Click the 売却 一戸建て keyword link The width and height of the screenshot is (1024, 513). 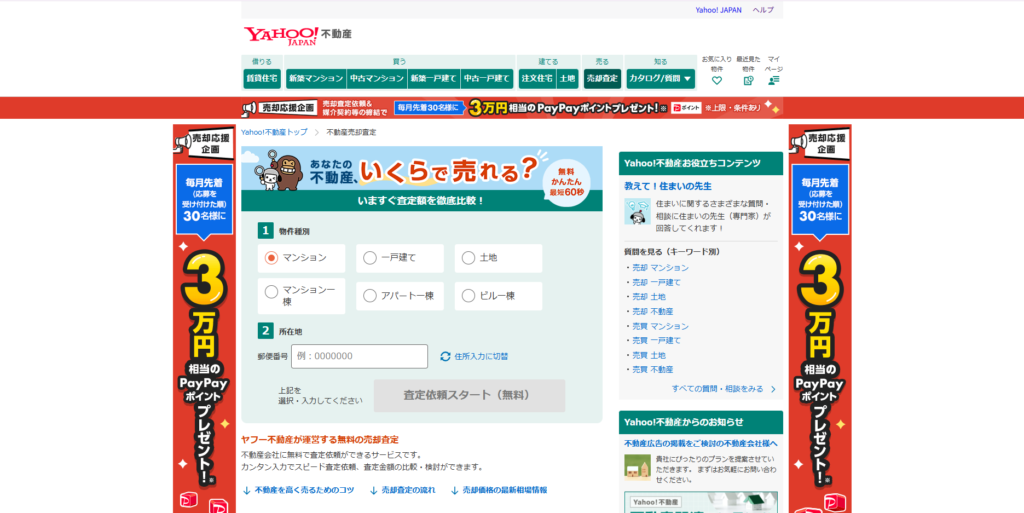(x=656, y=283)
